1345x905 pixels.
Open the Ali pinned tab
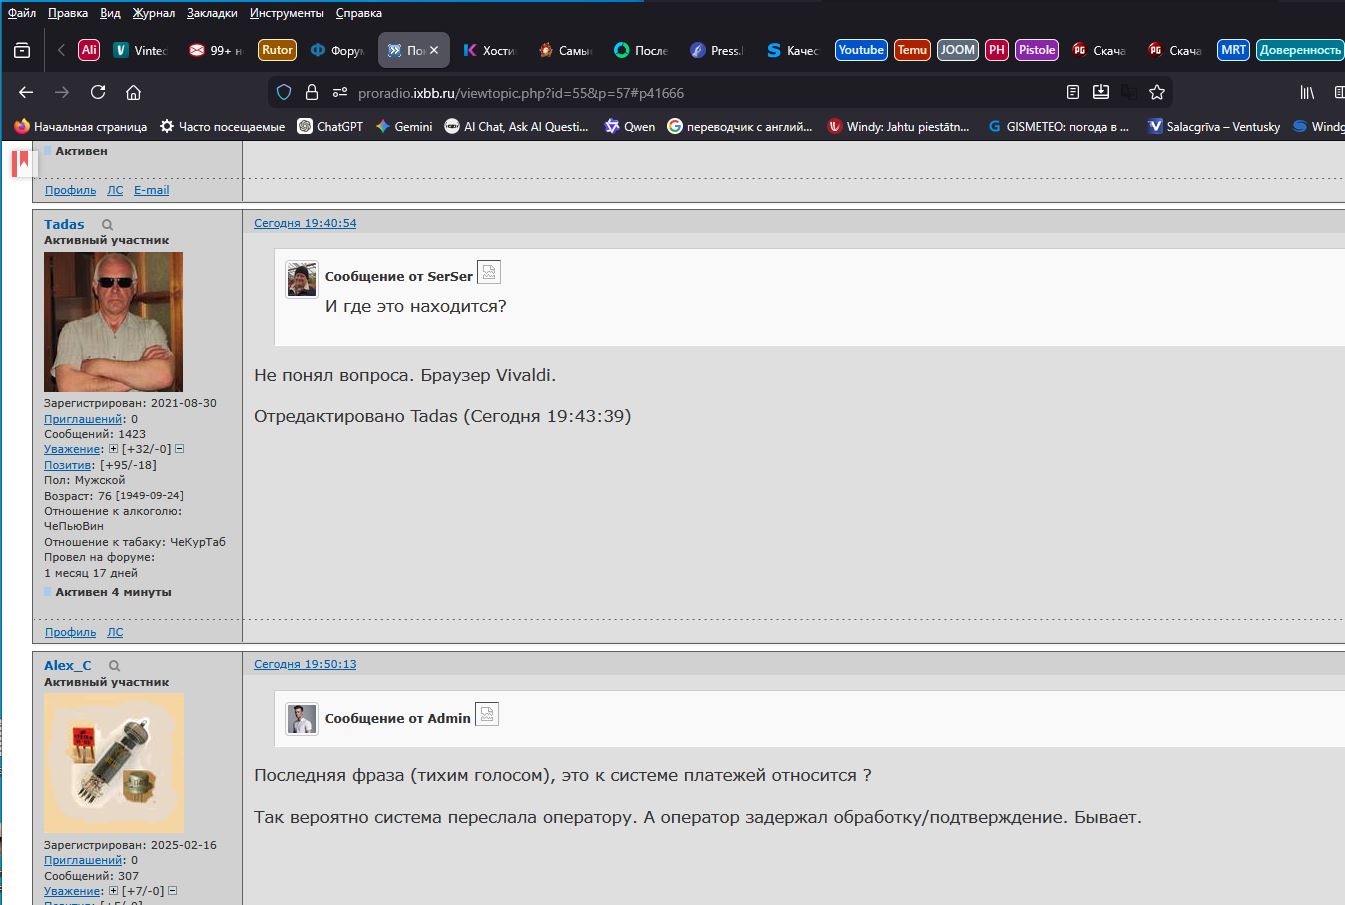pyautogui.click(x=89, y=50)
